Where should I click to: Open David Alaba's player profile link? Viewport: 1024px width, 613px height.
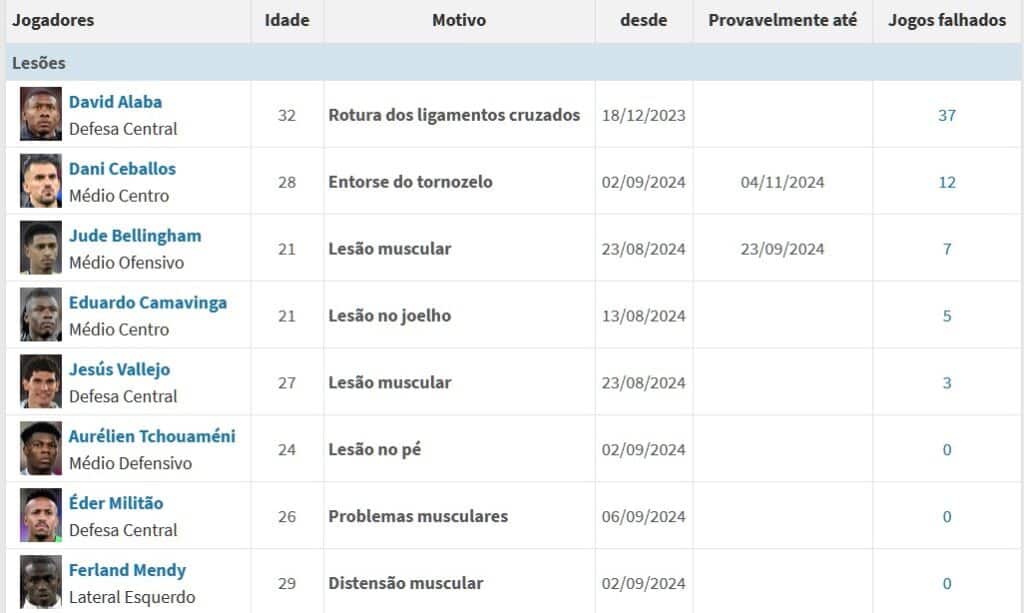(115, 102)
